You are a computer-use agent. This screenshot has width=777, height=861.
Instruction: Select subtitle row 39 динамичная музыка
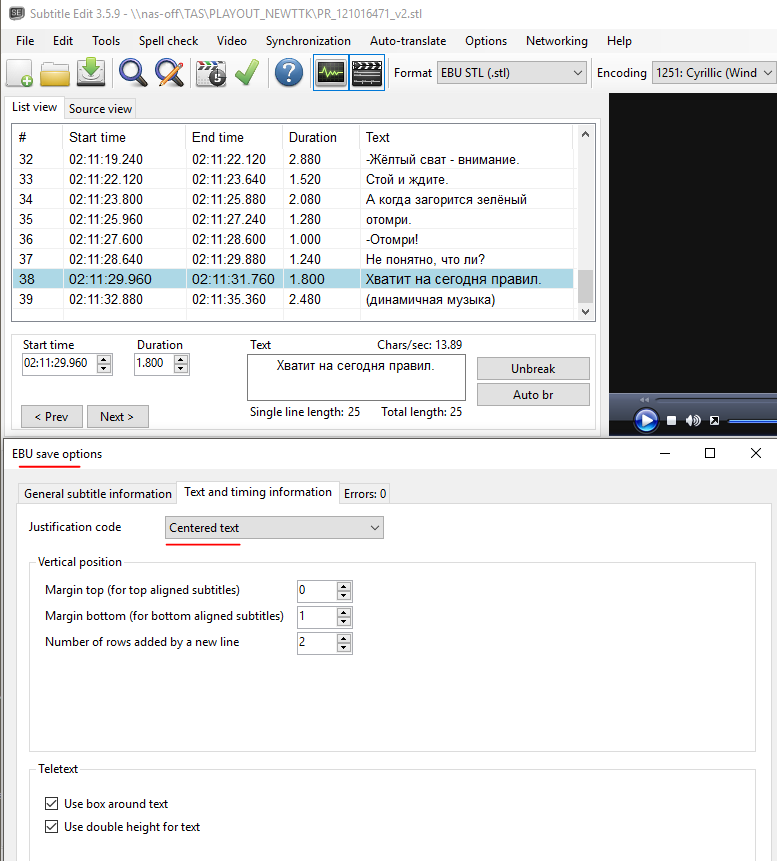[x=293, y=299]
